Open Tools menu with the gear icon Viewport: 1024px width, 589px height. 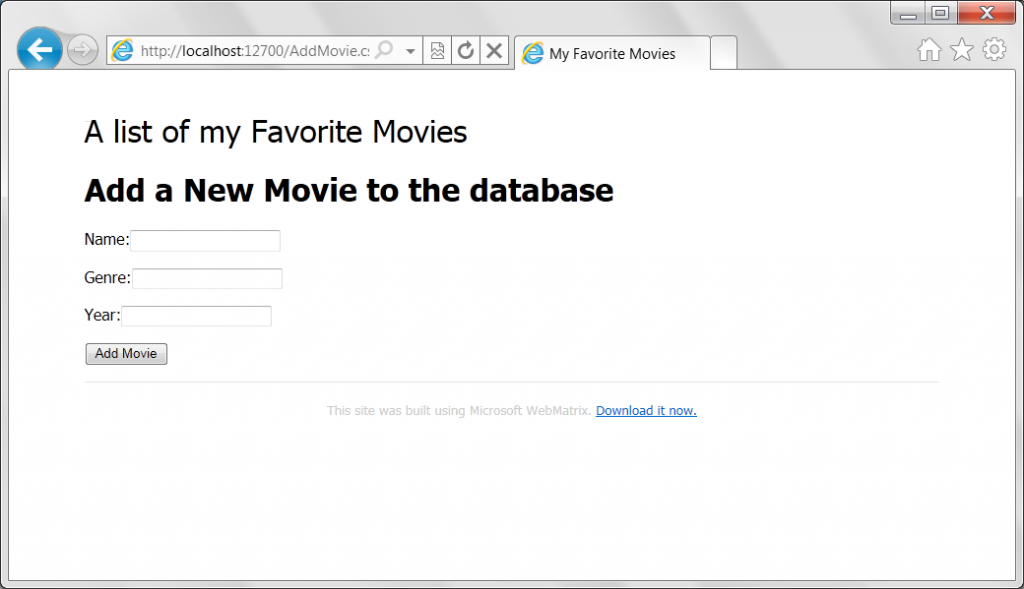[994, 50]
